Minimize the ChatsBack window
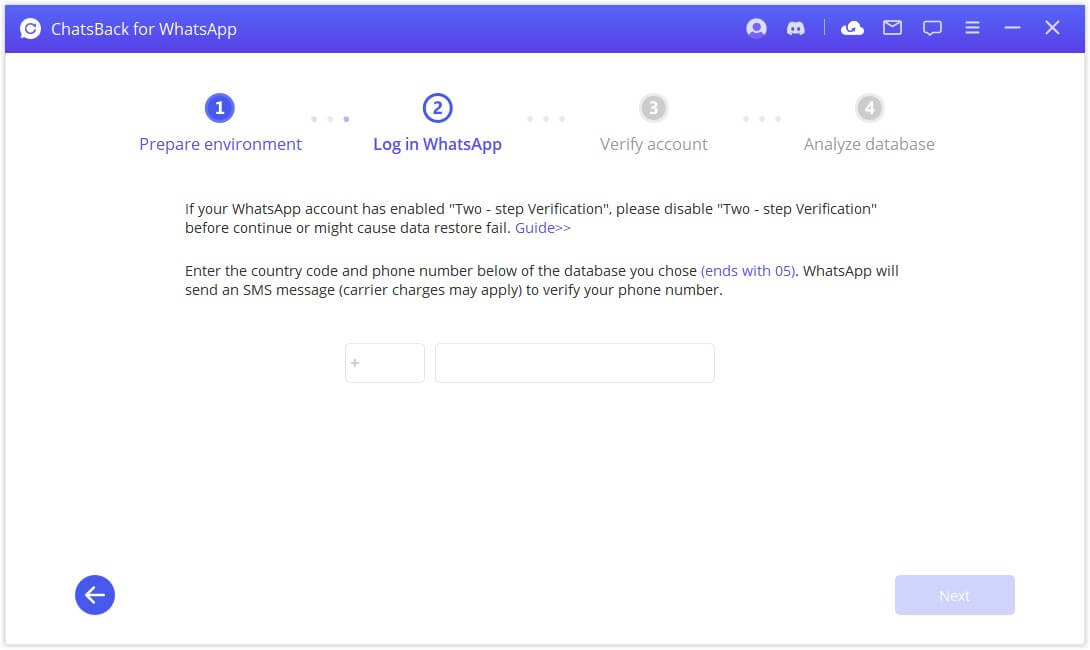Image resolution: width=1090 pixels, height=650 pixels. click(1012, 28)
